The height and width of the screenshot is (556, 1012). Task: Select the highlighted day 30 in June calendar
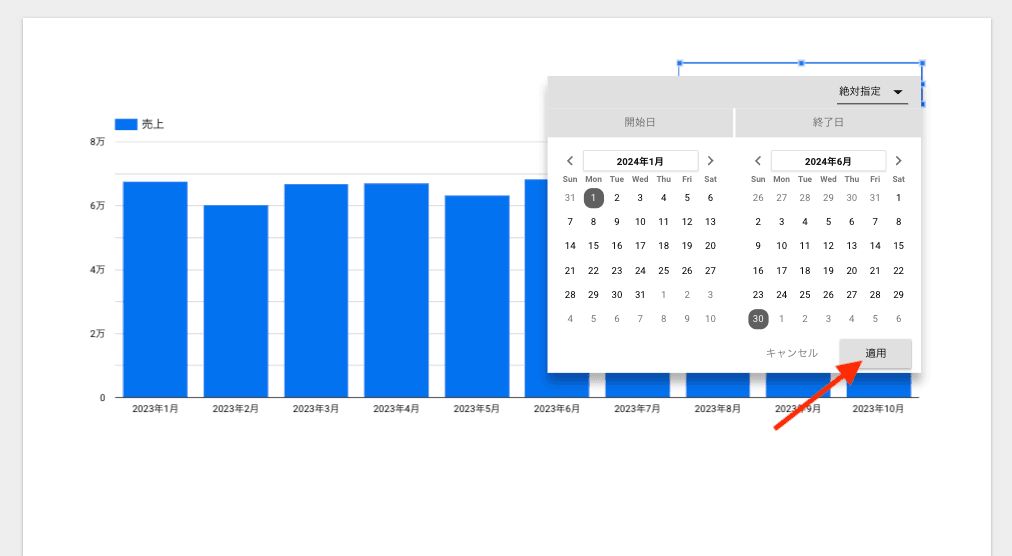(758, 319)
